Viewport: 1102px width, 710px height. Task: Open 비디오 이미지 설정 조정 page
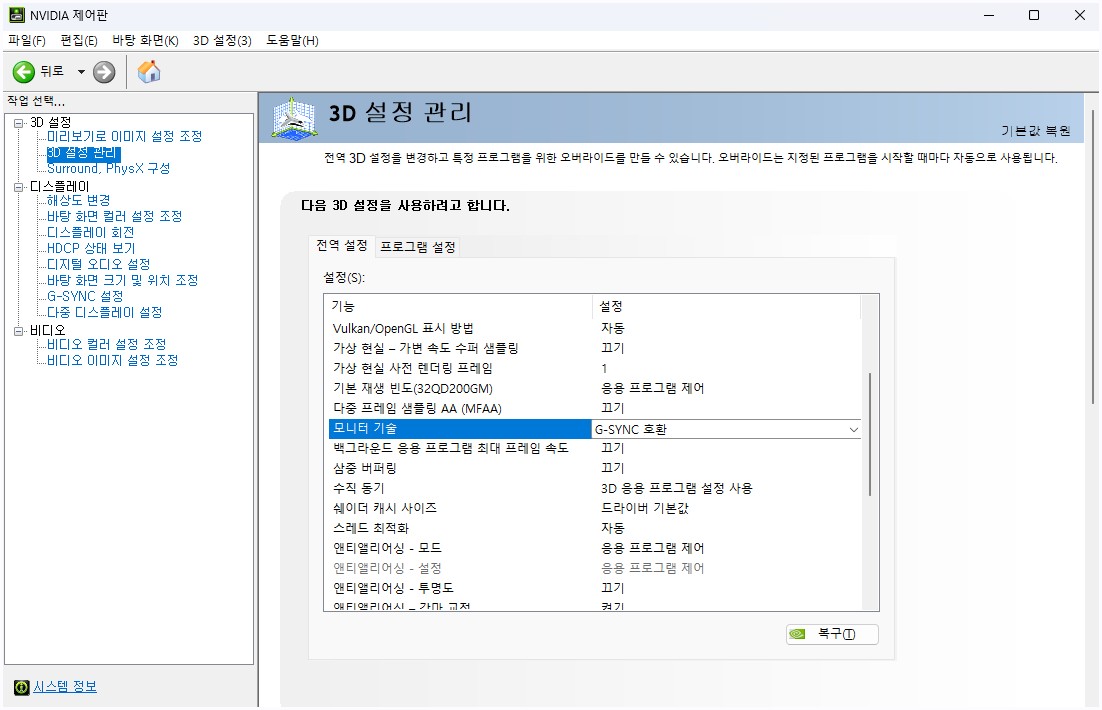[112, 361]
